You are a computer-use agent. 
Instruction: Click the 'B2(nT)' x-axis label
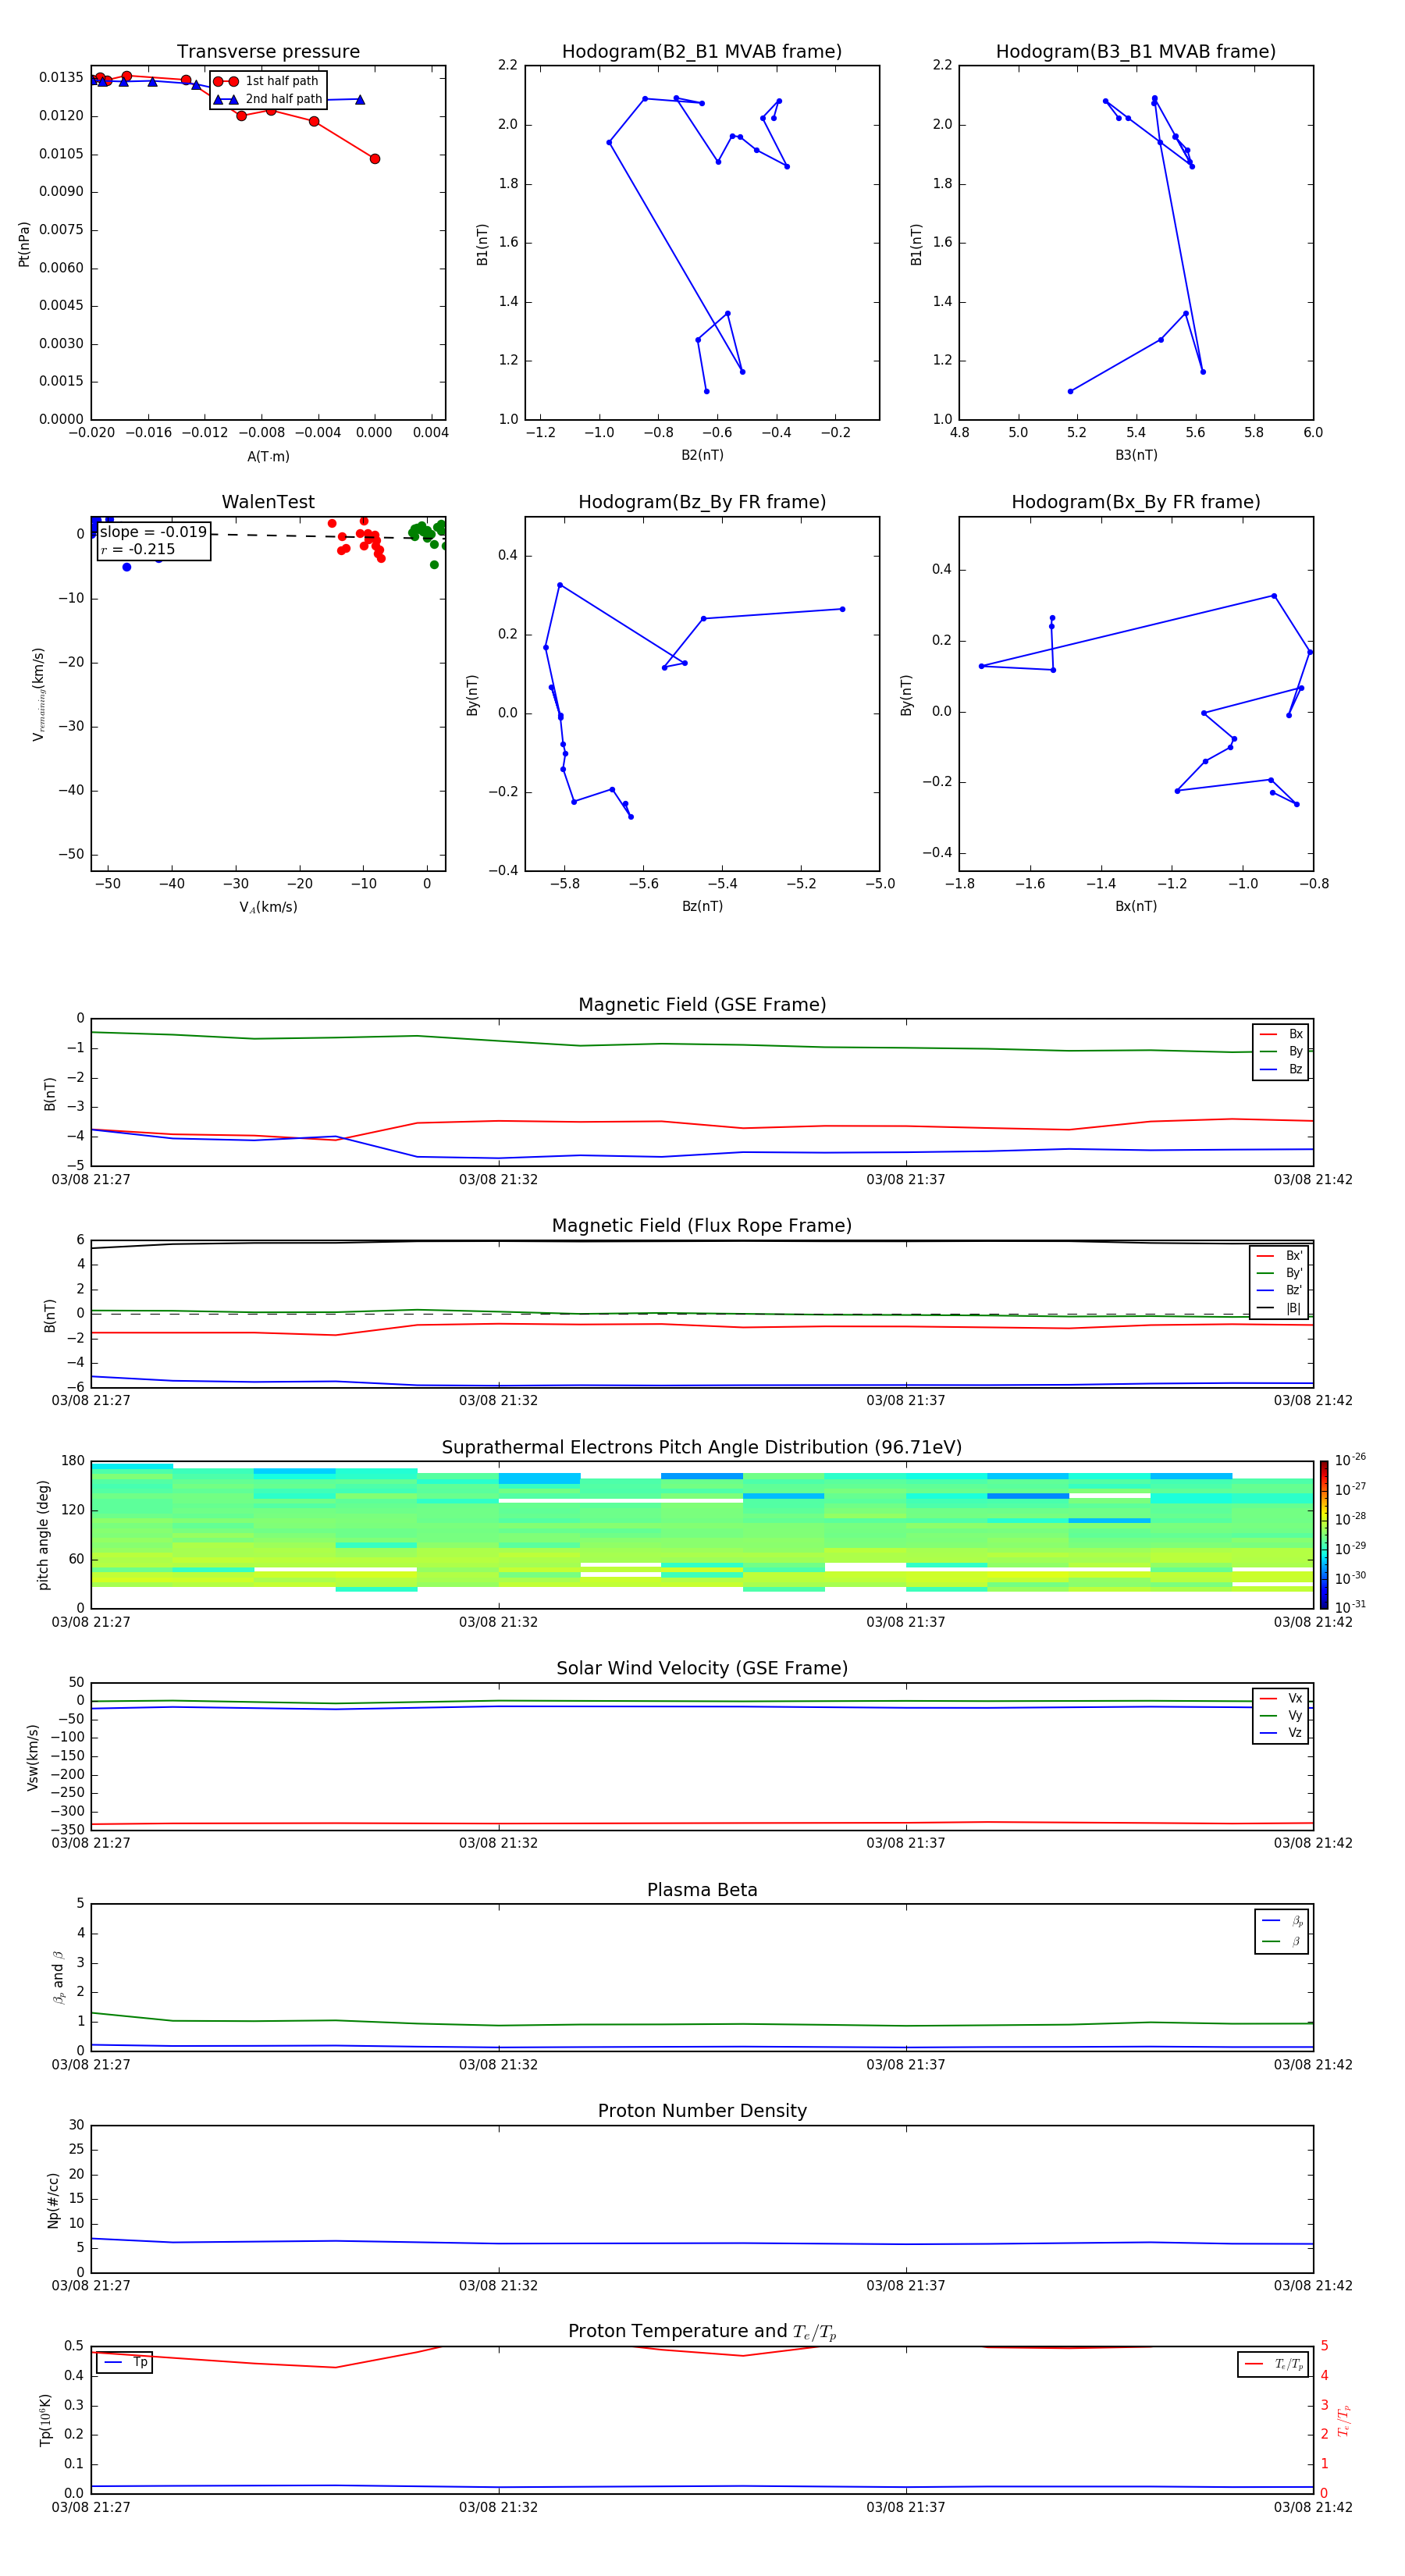pyautogui.click(x=702, y=455)
